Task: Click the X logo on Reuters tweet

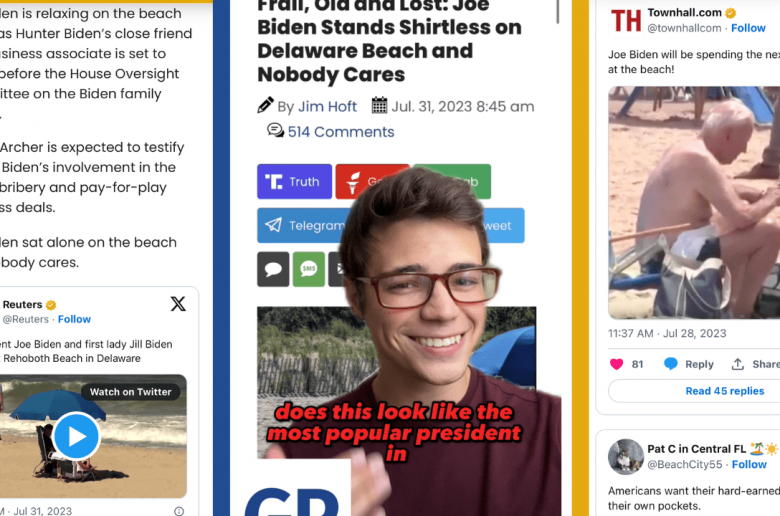Action: (178, 304)
